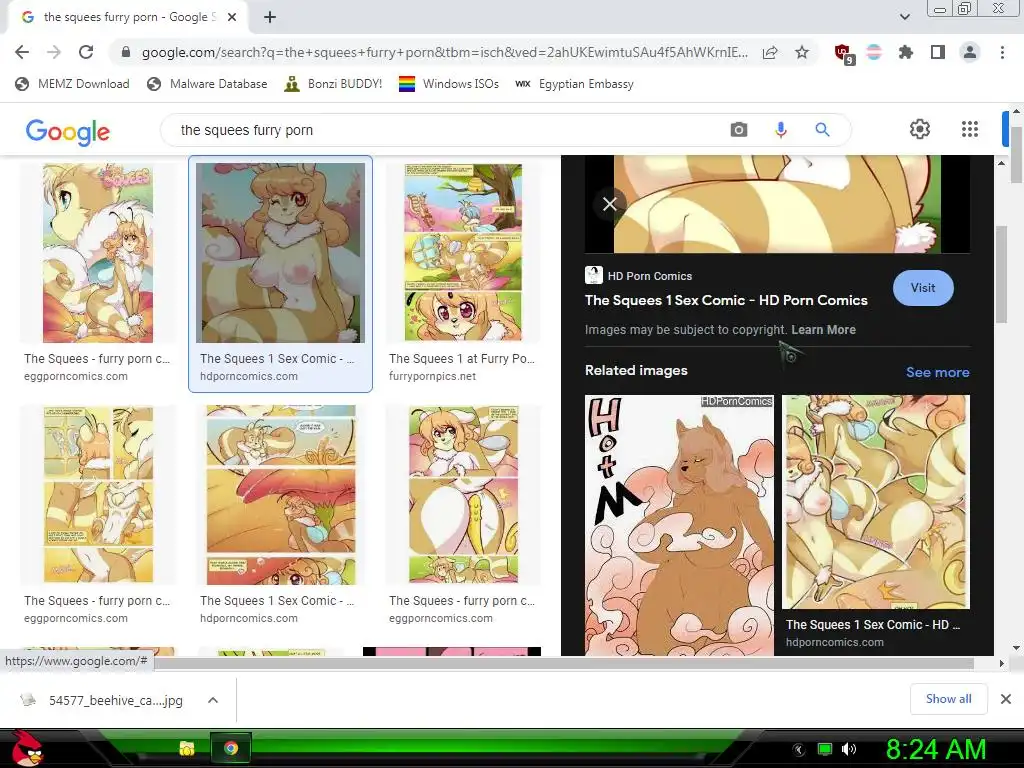Expand the download item options chevron

[x=213, y=700]
